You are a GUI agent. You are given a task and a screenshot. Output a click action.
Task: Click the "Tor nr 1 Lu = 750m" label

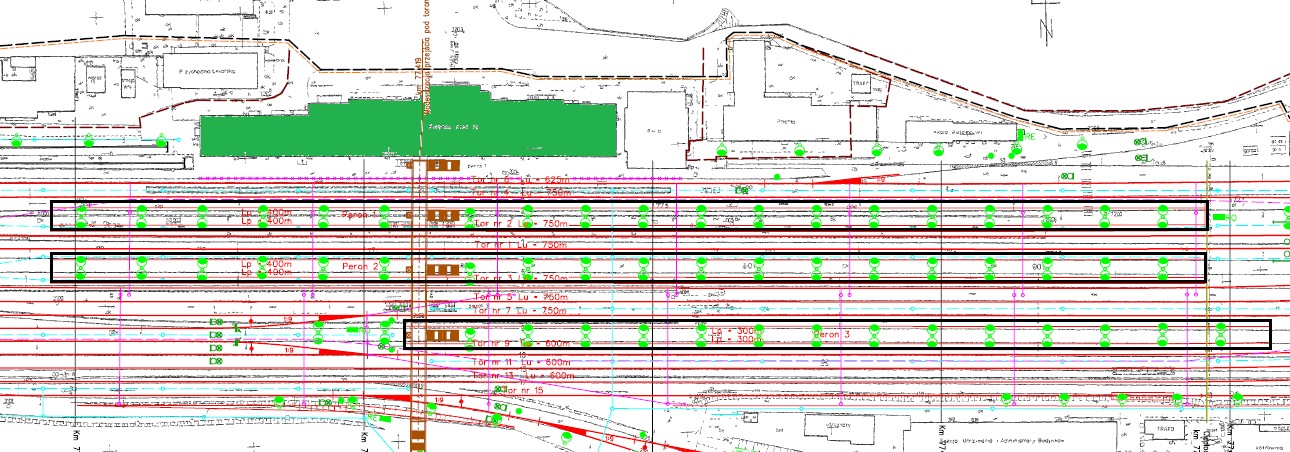click(521, 243)
